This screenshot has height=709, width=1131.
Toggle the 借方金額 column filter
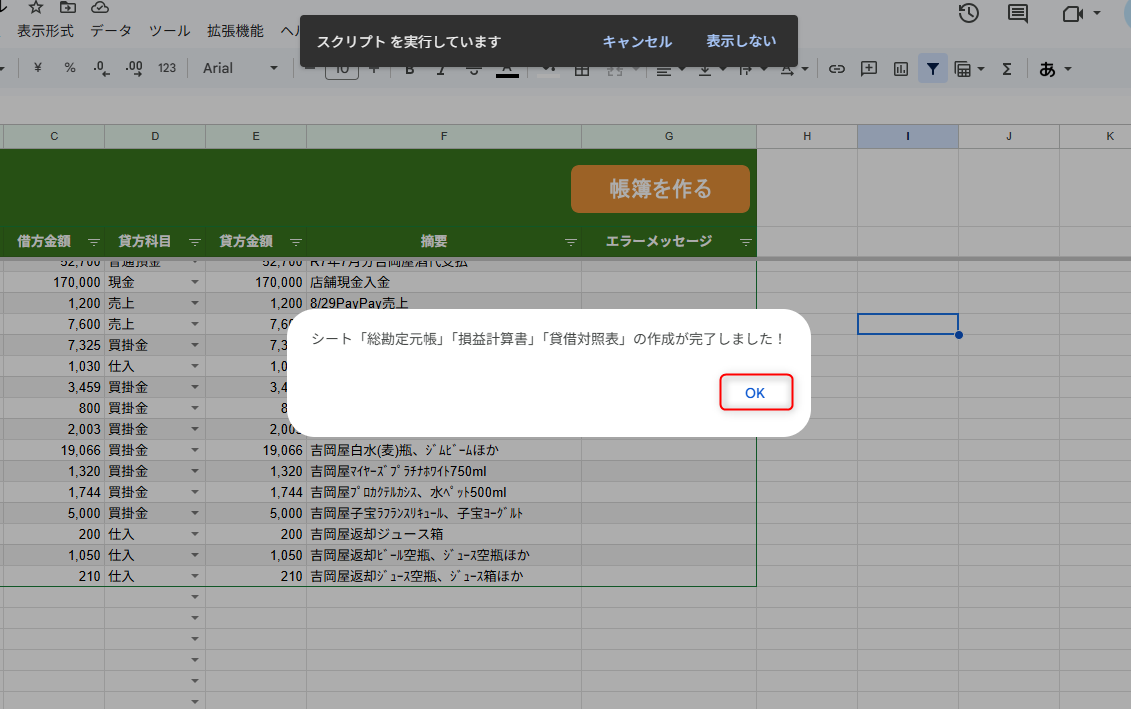[x=93, y=242]
